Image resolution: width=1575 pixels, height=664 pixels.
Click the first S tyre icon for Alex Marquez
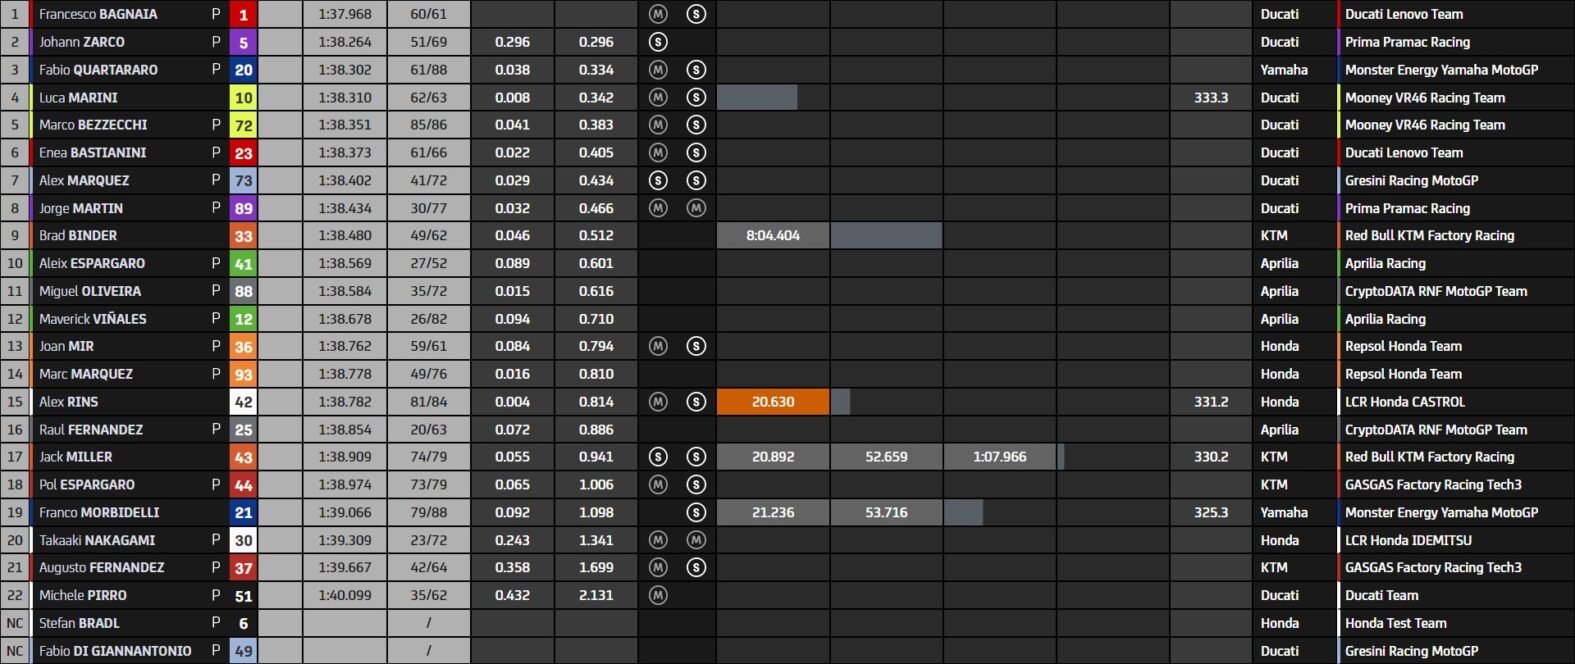(658, 181)
